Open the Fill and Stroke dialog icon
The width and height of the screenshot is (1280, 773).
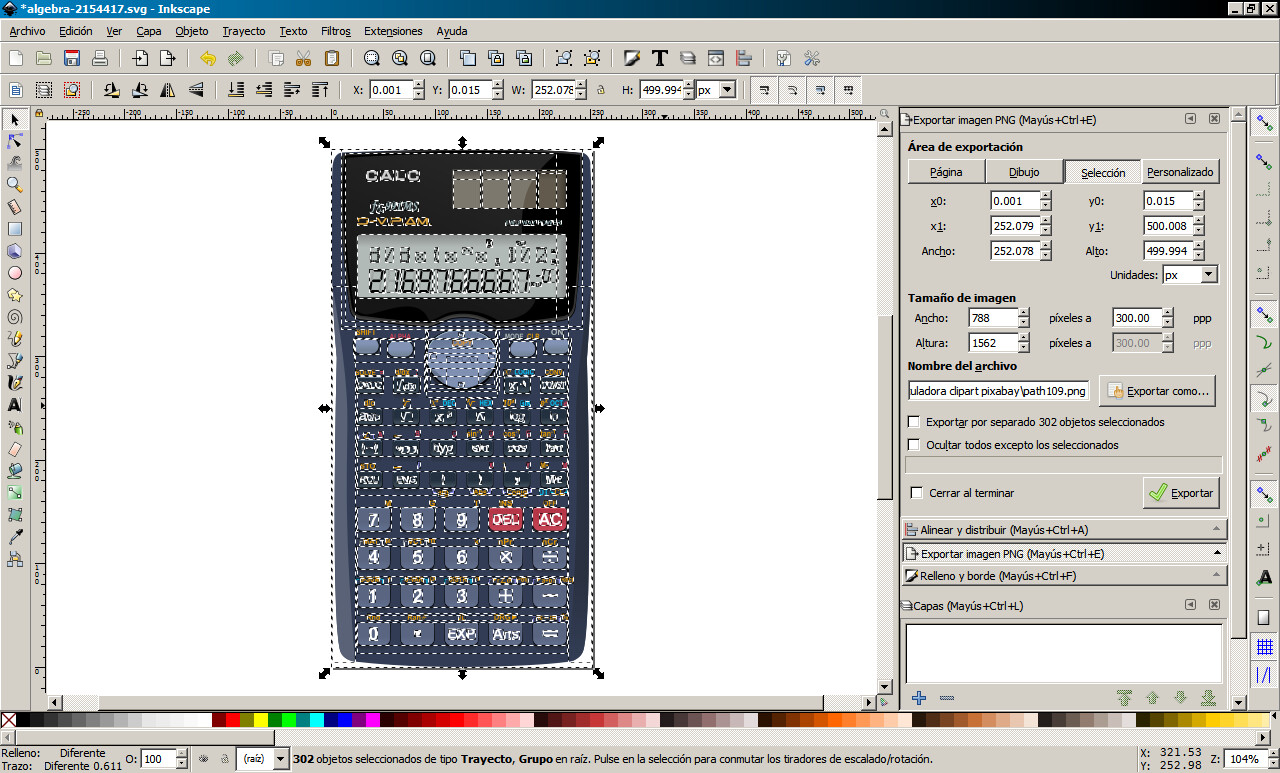[x=631, y=58]
